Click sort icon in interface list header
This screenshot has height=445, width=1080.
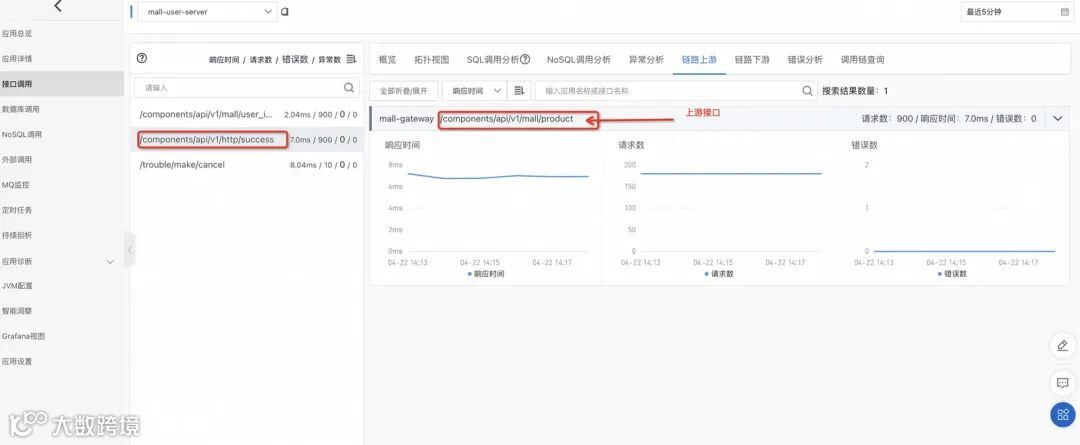[351, 59]
